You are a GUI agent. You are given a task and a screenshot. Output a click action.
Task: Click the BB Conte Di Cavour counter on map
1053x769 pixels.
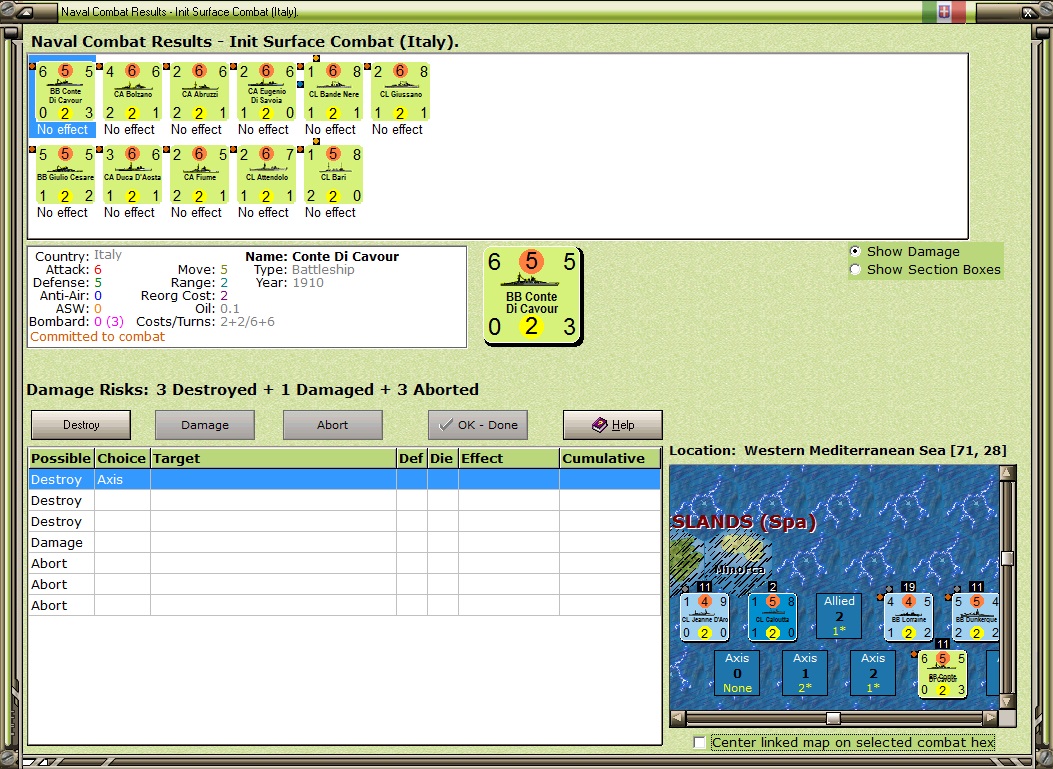942,674
